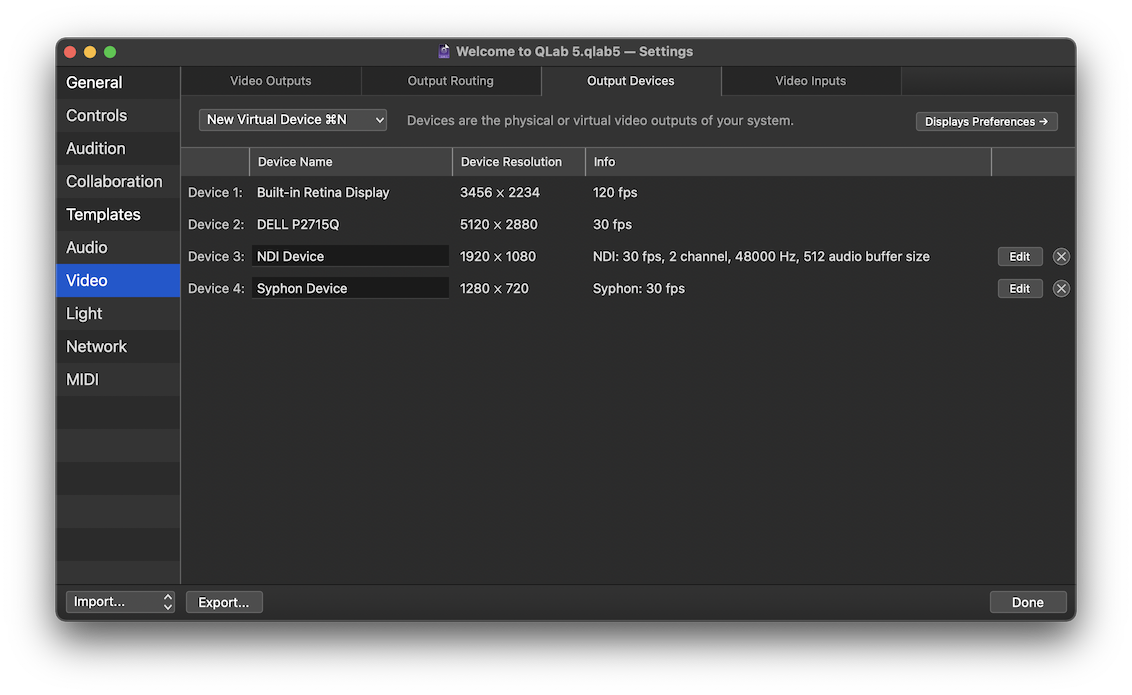This screenshot has height=695, width=1132.
Task: Expand the Export dialog
Action: click(224, 601)
